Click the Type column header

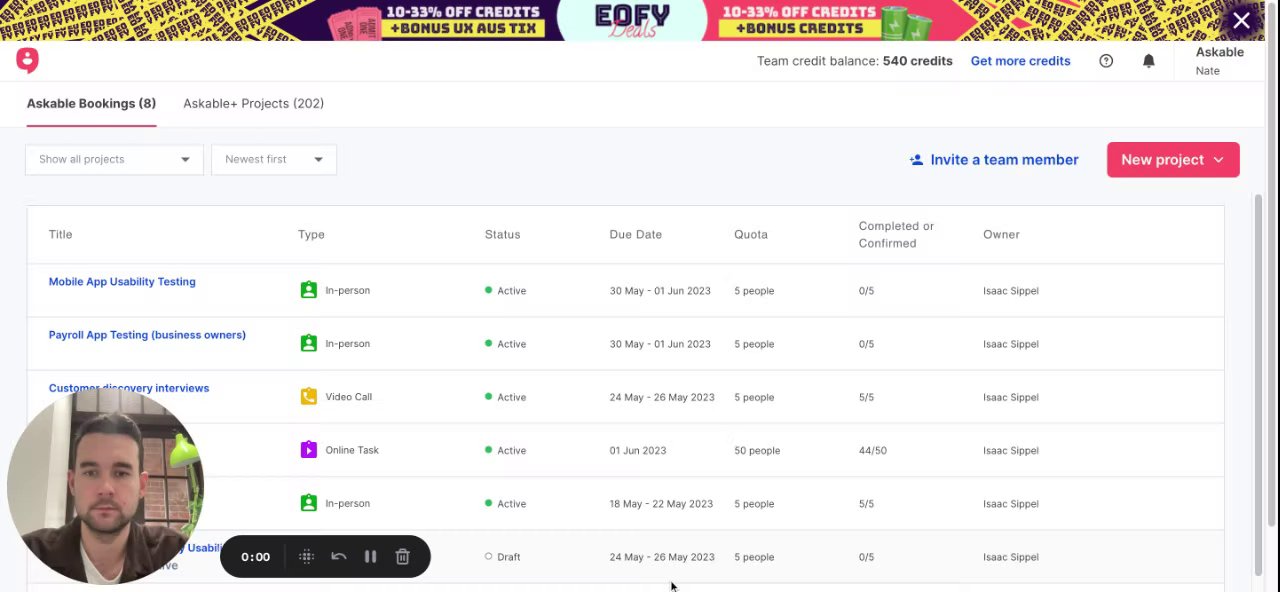click(x=311, y=234)
